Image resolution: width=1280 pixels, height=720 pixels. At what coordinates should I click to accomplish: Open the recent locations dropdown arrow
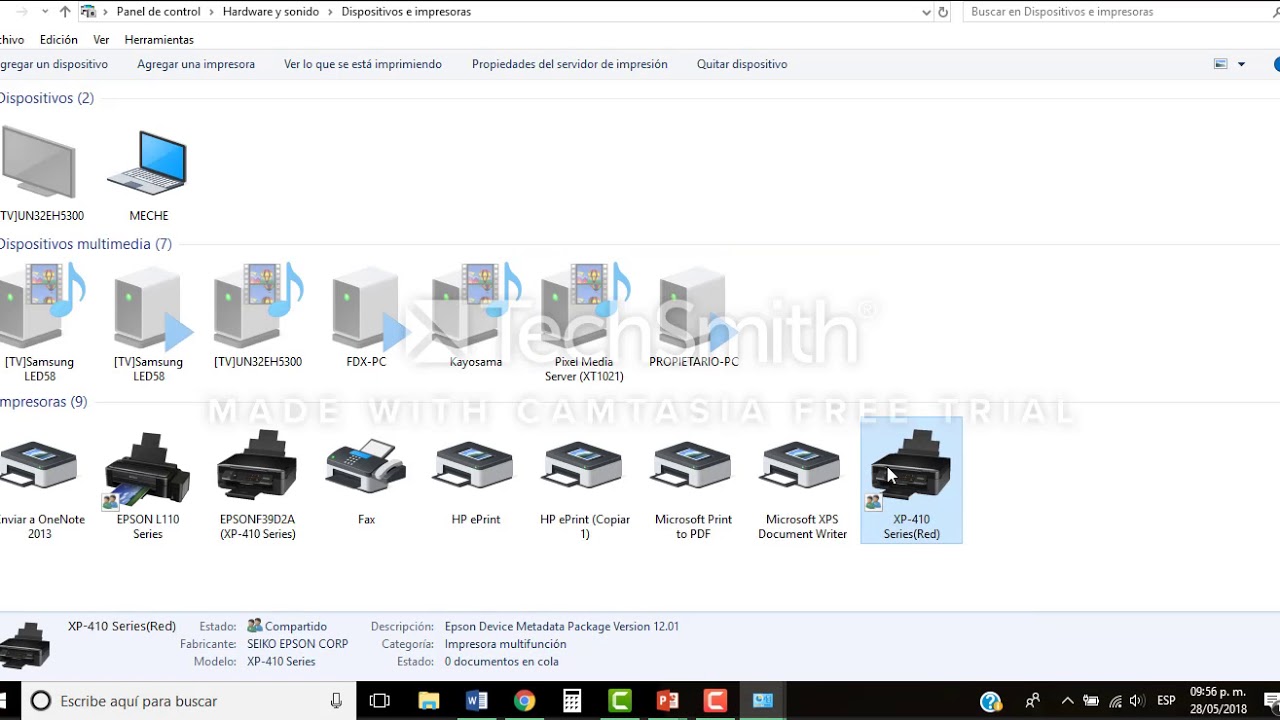pos(45,12)
